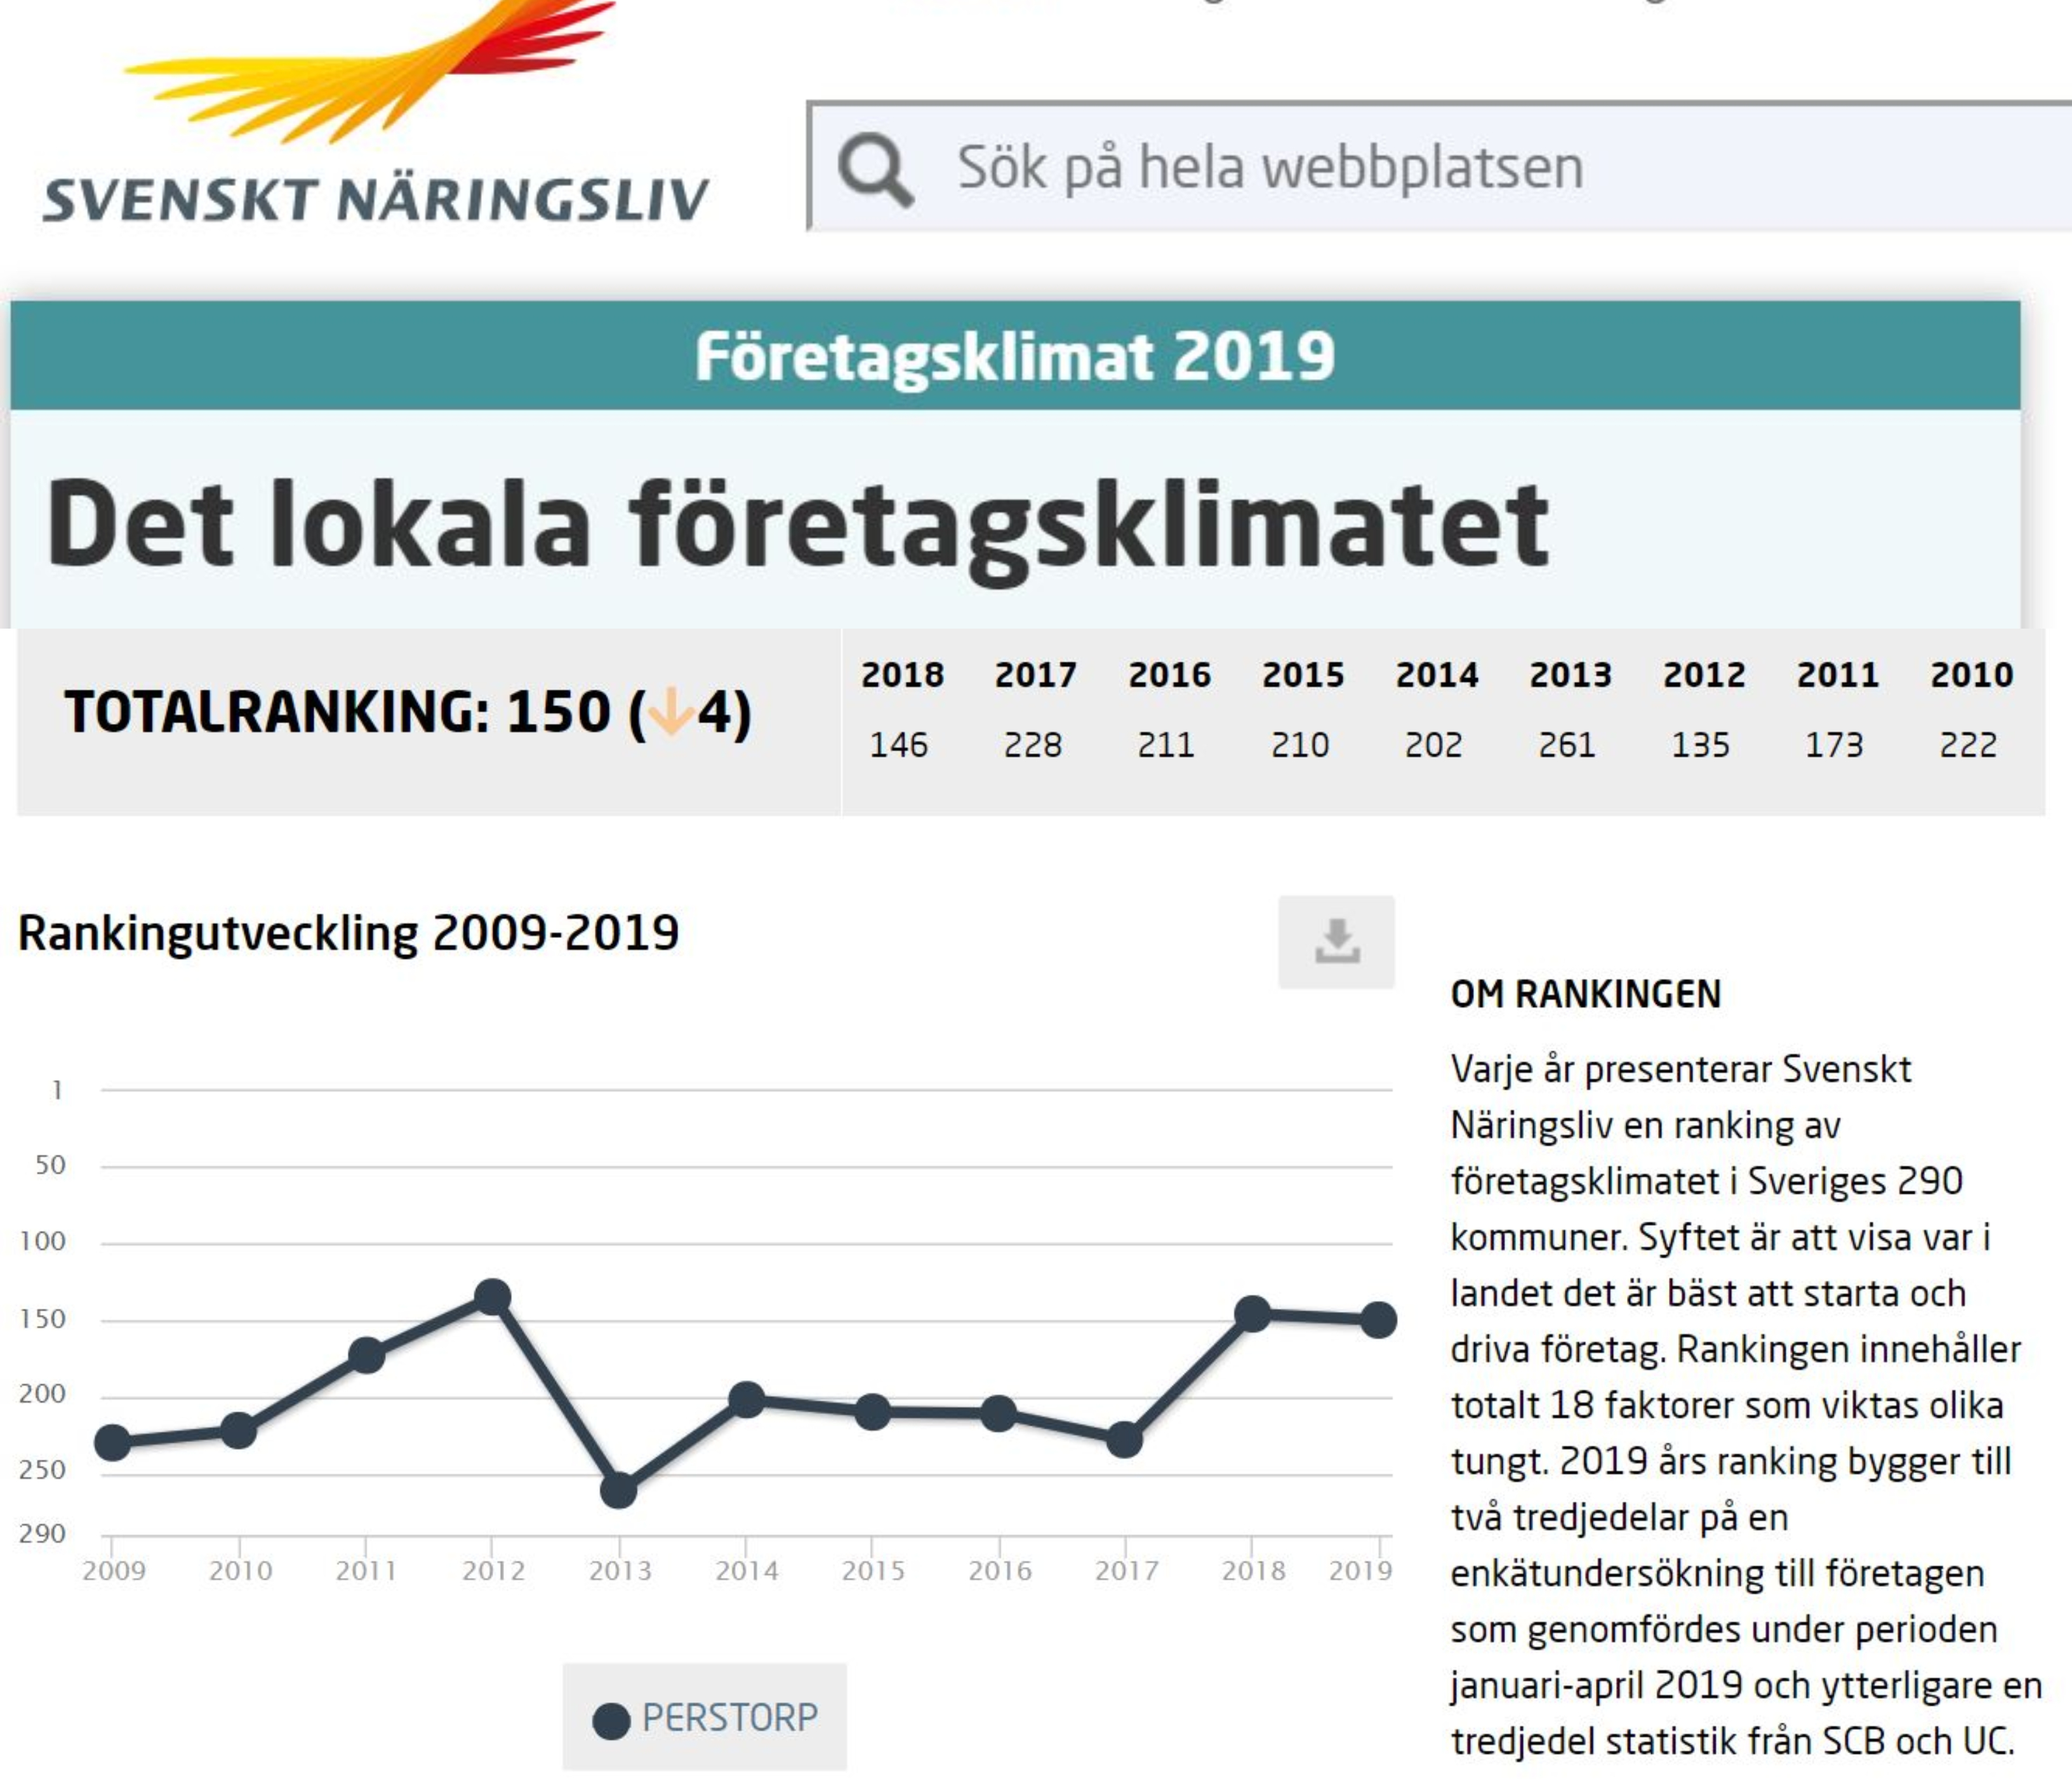Viewport: 2072px width, 1783px height.
Task: Click the 2011 data point on chart
Action: click(x=366, y=1355)
